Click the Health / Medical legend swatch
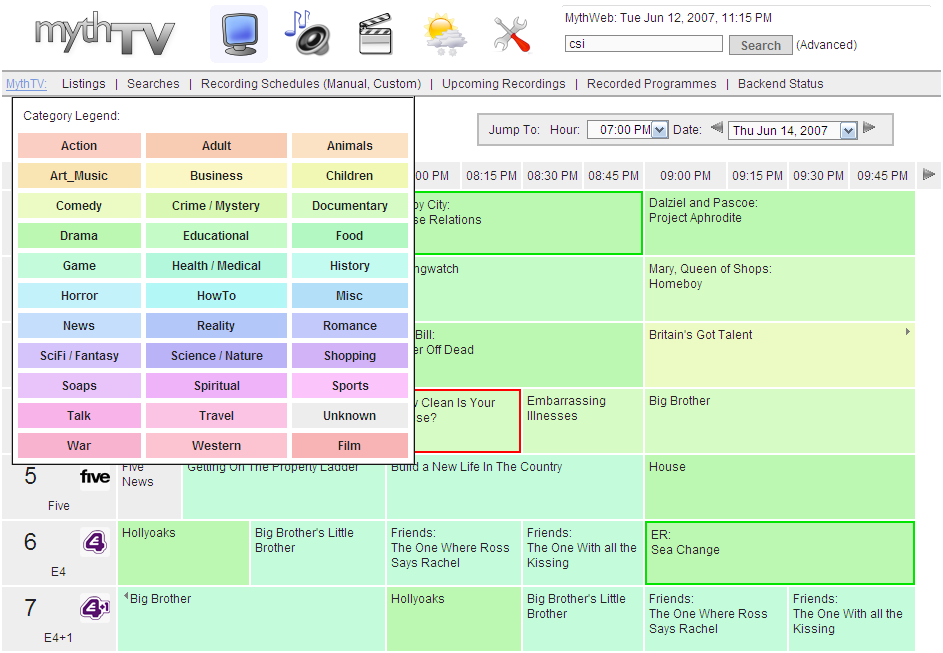Screen dimensions: 943x653 [217, 266]
